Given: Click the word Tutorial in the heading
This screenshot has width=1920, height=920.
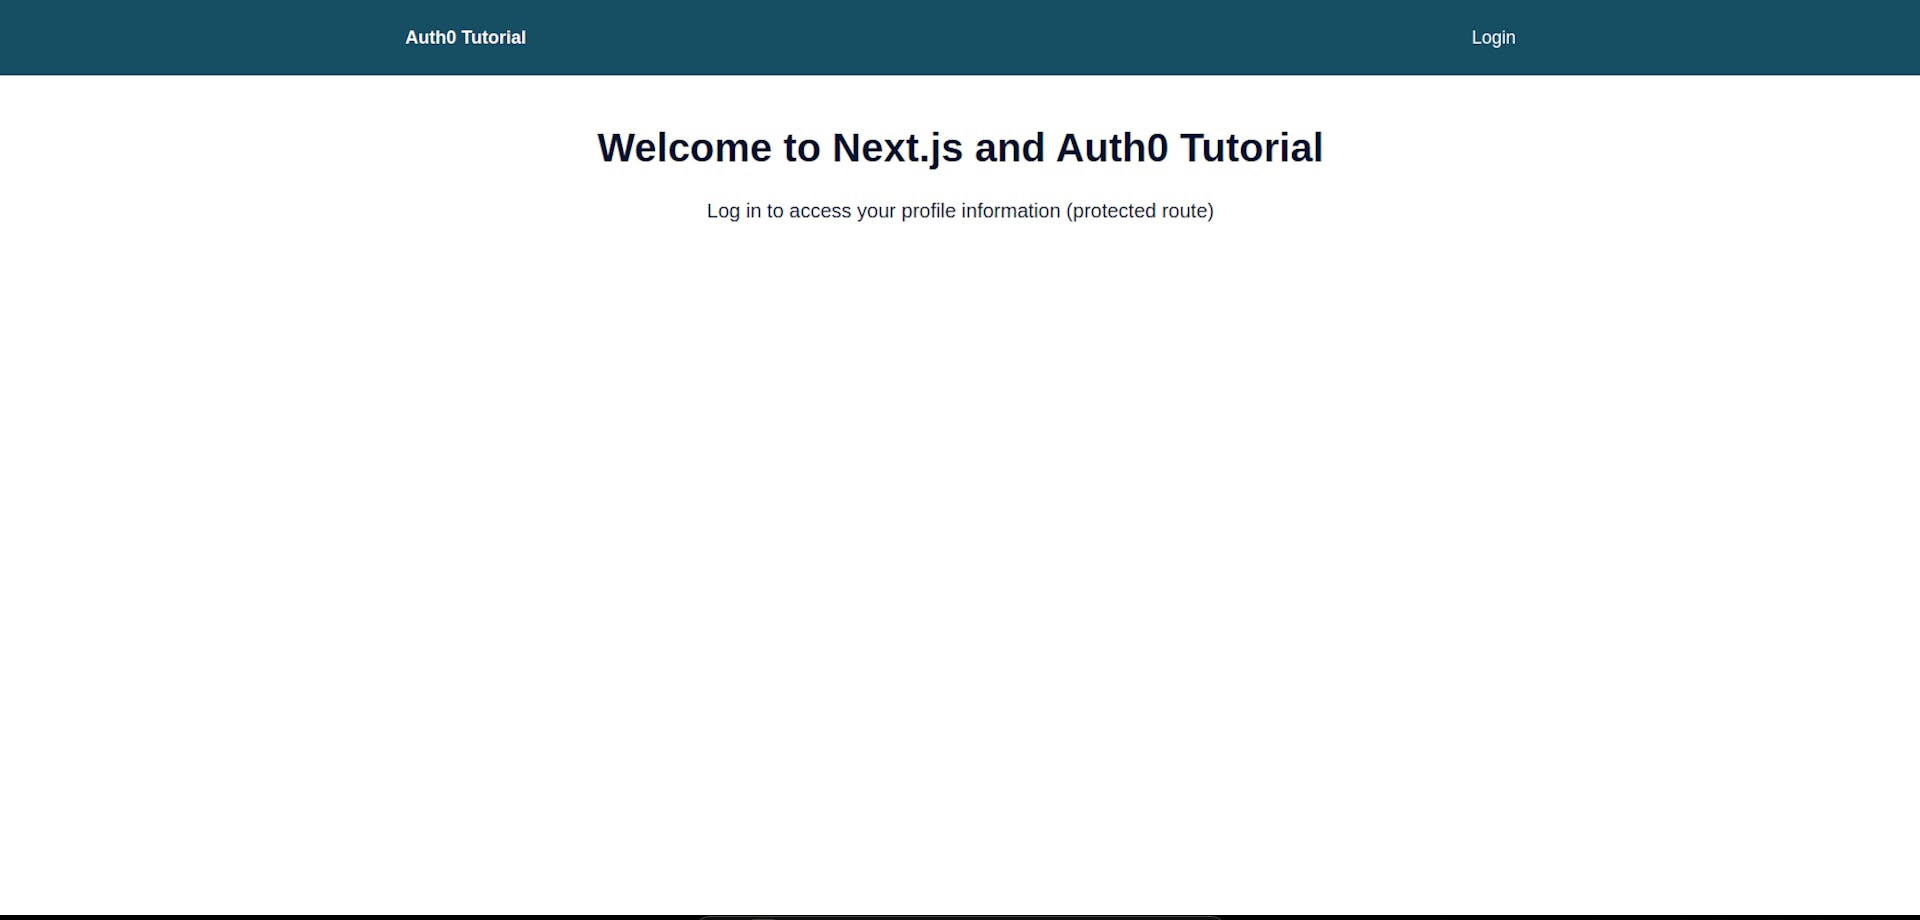Looking at the screenshot, I should pos(1248,147).
